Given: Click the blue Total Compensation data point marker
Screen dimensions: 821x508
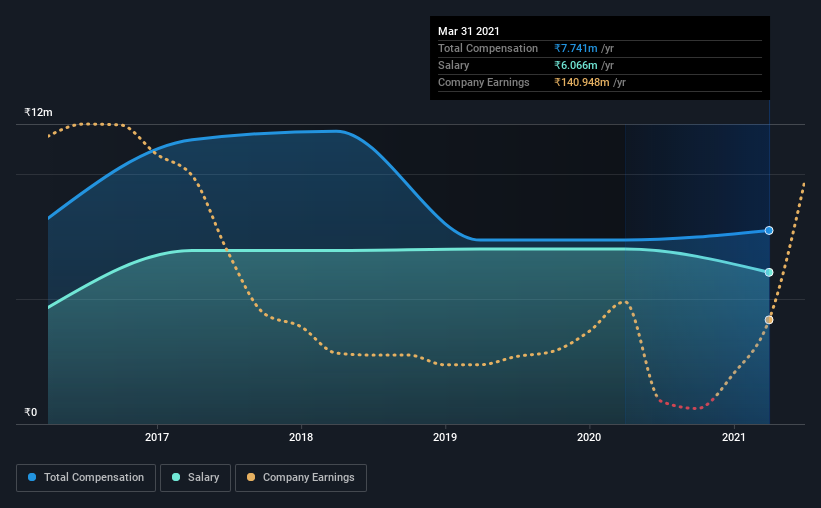Looking at the screenshot, I should click(x=769, y=230).
